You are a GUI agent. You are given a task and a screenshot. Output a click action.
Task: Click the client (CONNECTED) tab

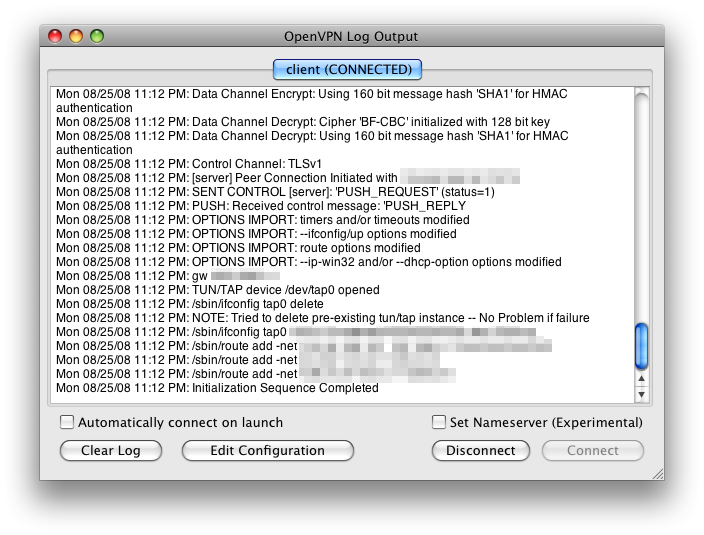347,70
